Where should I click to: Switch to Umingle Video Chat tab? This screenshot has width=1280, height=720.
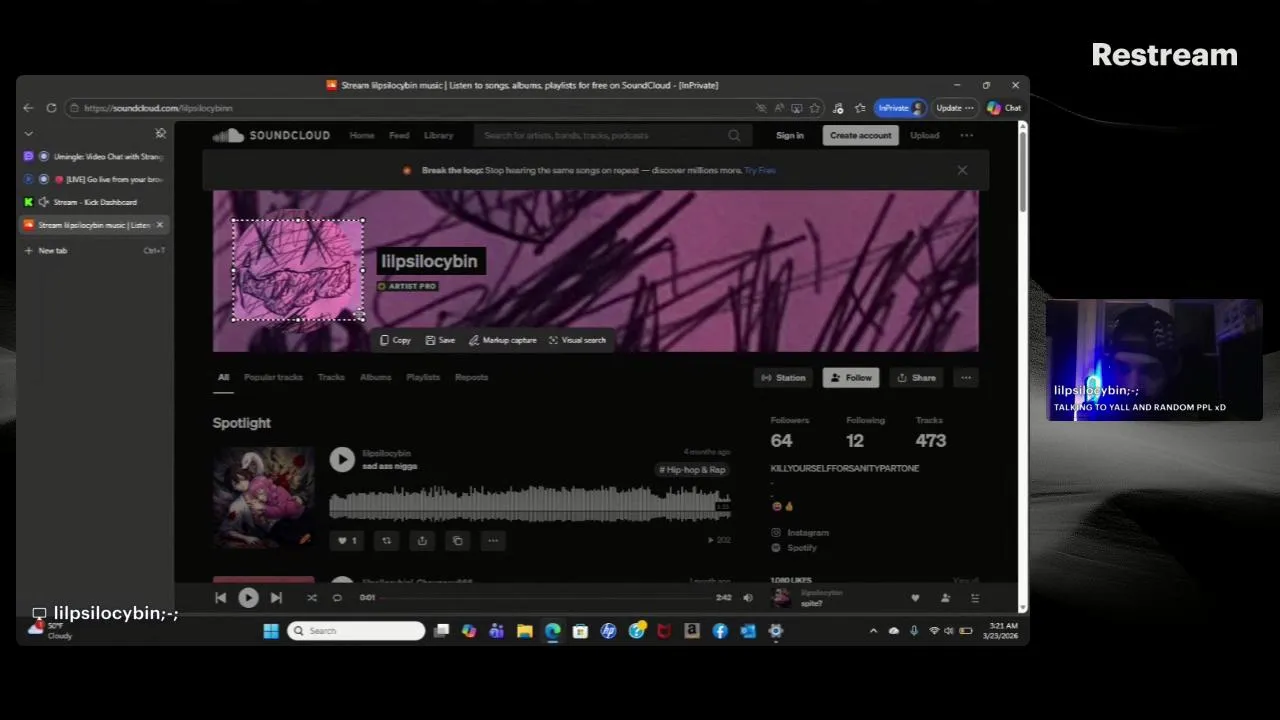point(95,156)
